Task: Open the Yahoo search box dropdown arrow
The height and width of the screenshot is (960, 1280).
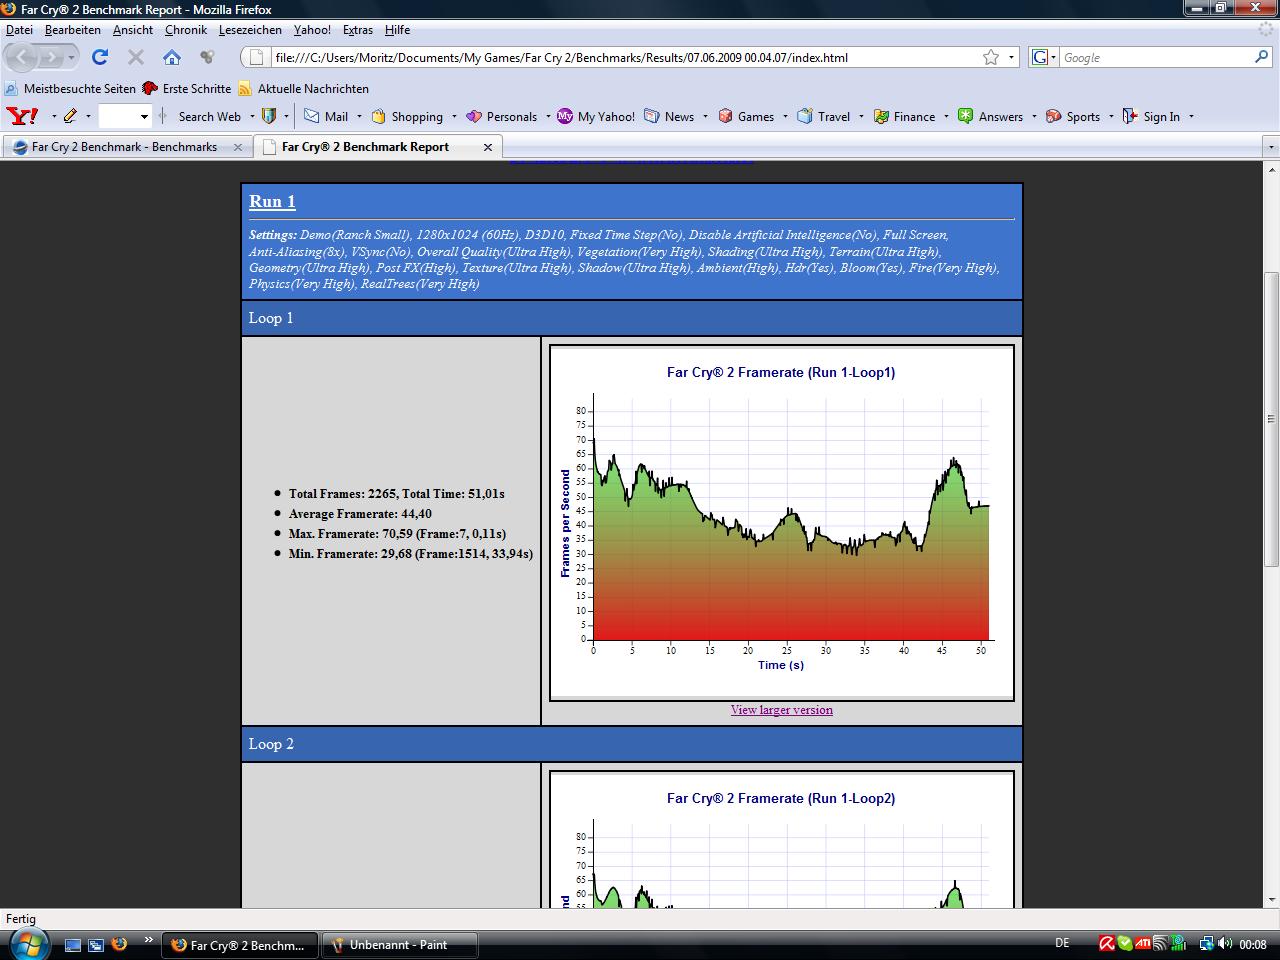Action: pyautogui.click(x=144, y=117)
